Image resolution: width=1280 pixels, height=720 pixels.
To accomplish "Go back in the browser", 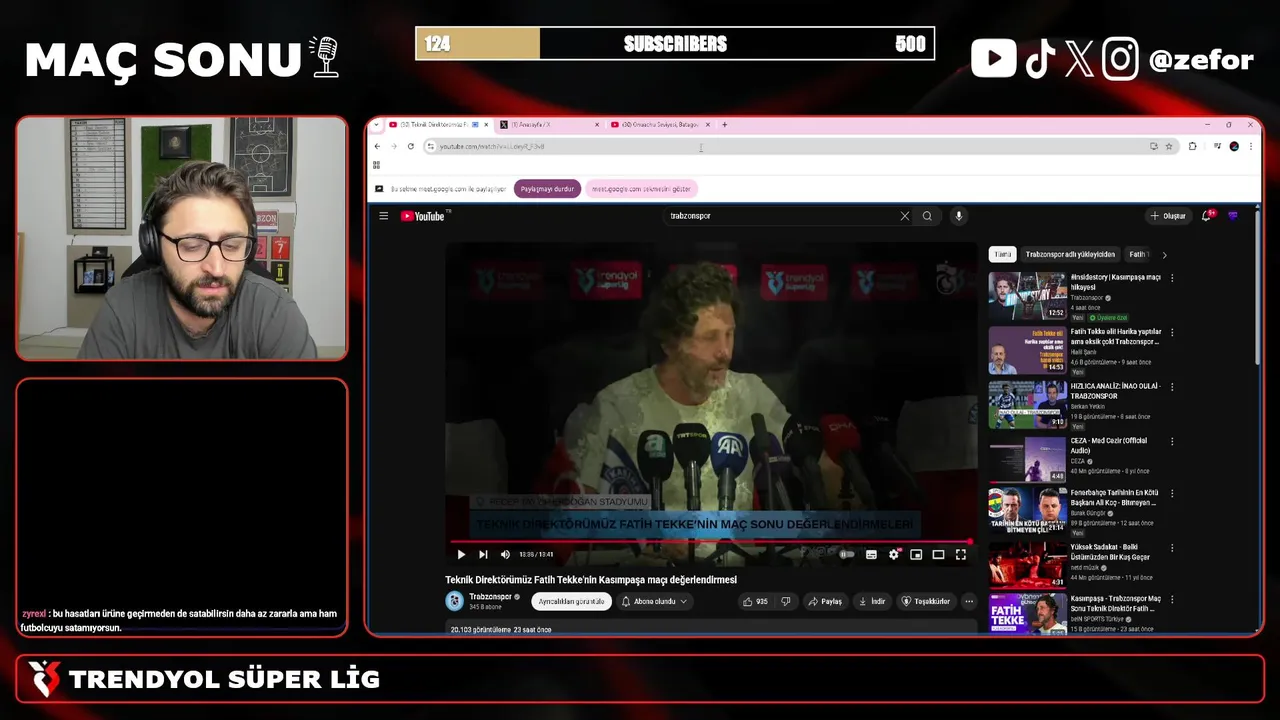I will (x=377, y=146).
